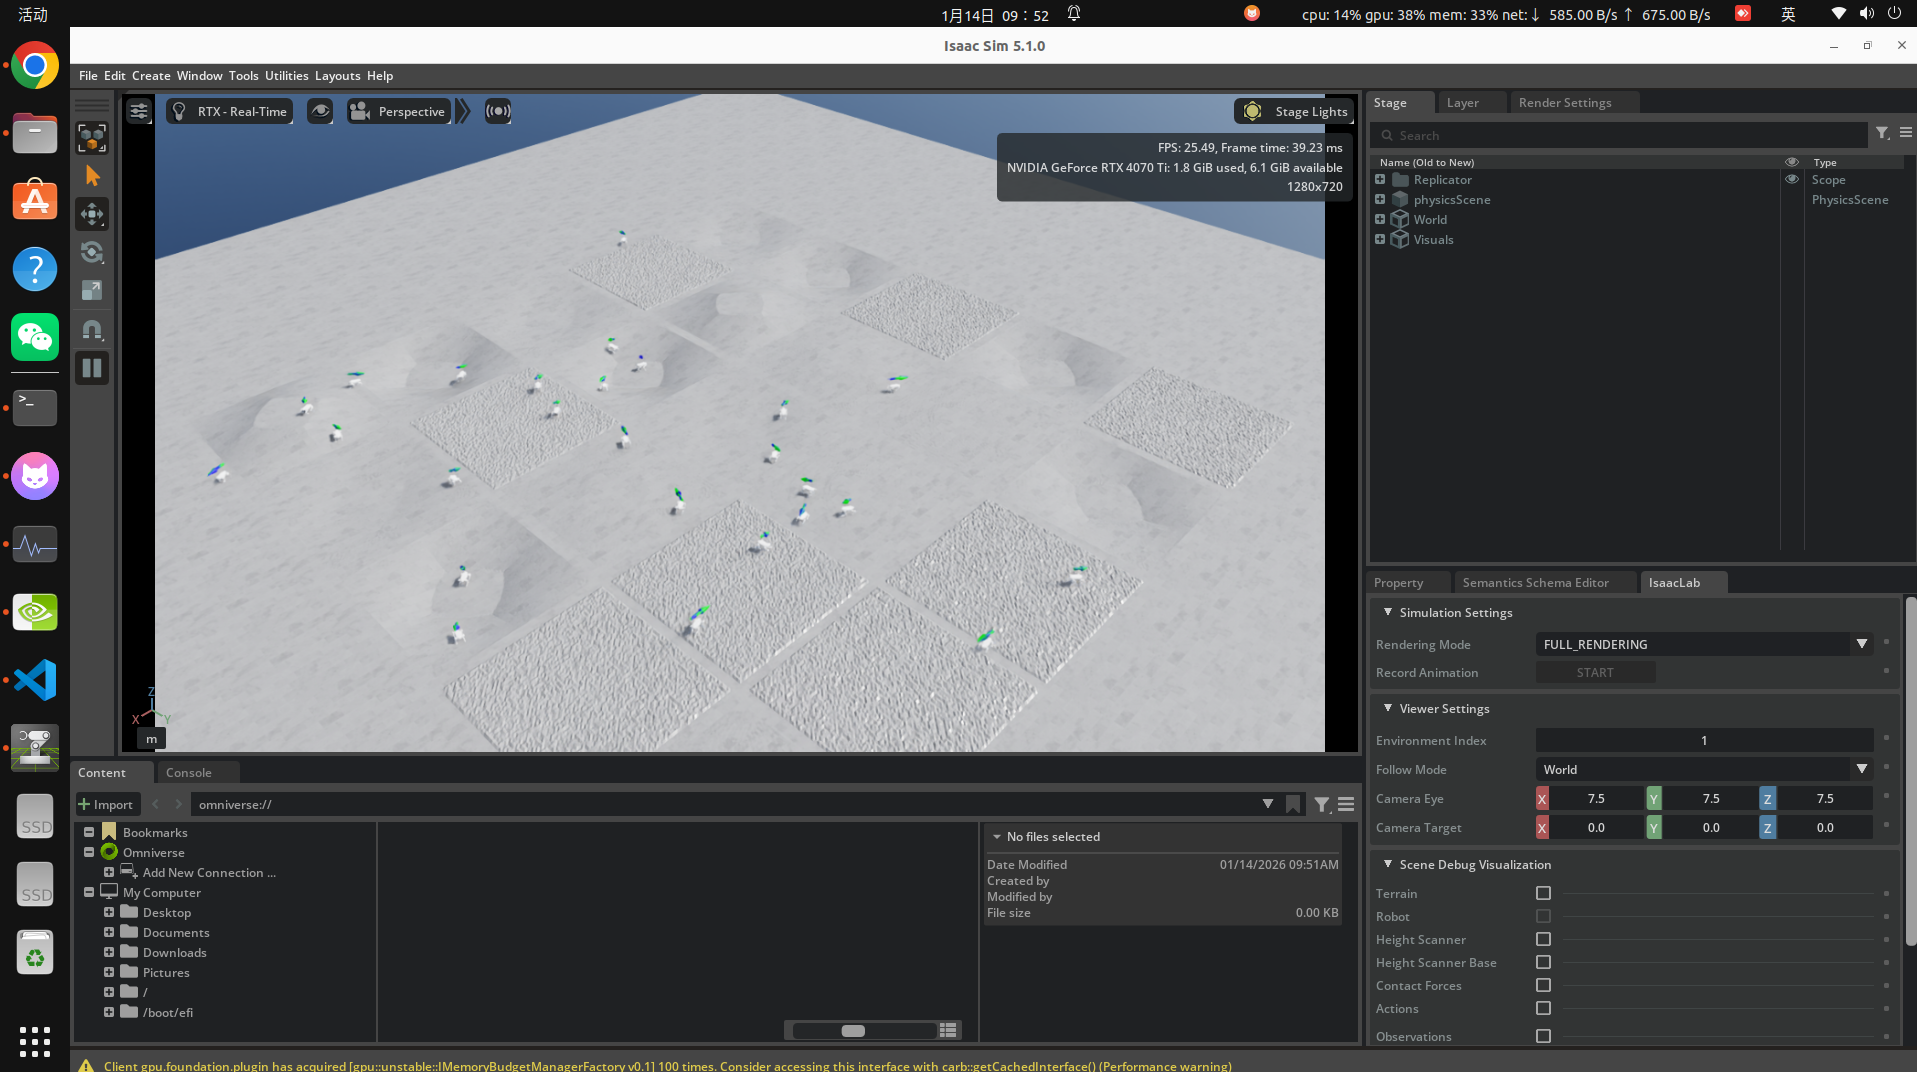1917x1072 pixels.
Task: Click the Stage Search field
Action: [1619, 135]
